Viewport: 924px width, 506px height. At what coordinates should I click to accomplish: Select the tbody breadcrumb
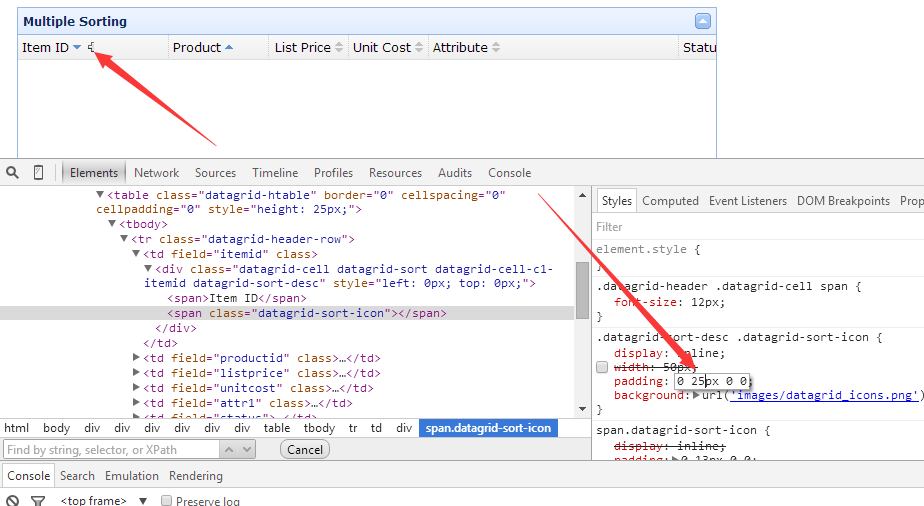(319, 428)
